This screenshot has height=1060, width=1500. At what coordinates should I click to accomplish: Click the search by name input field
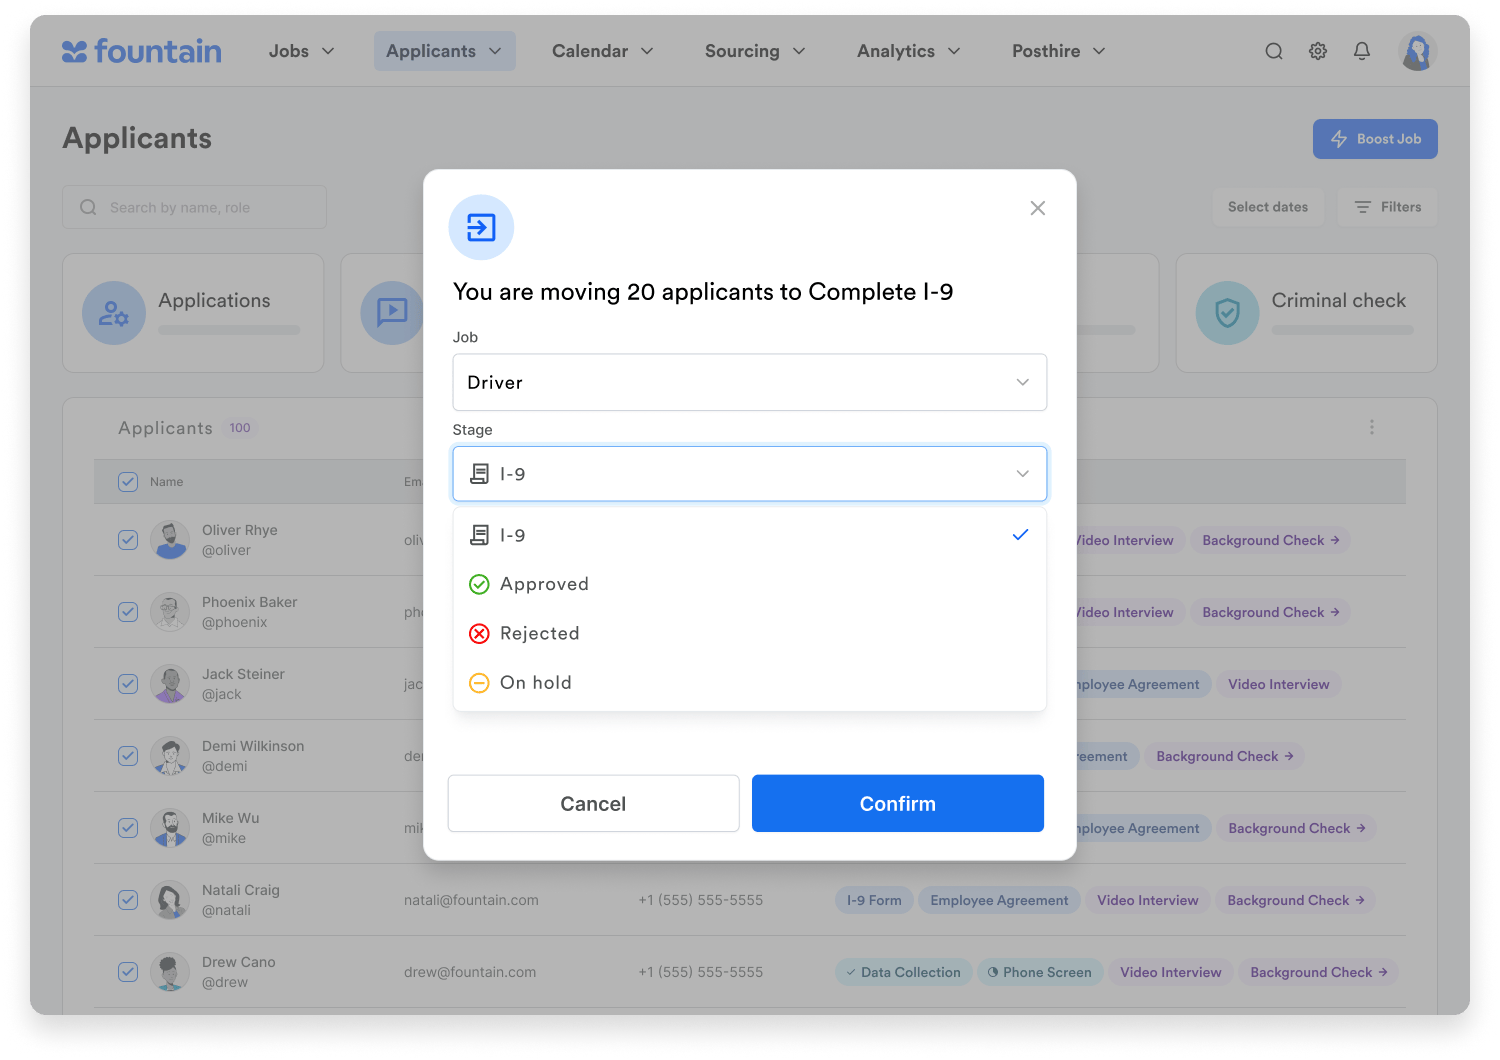pos(195,207)
